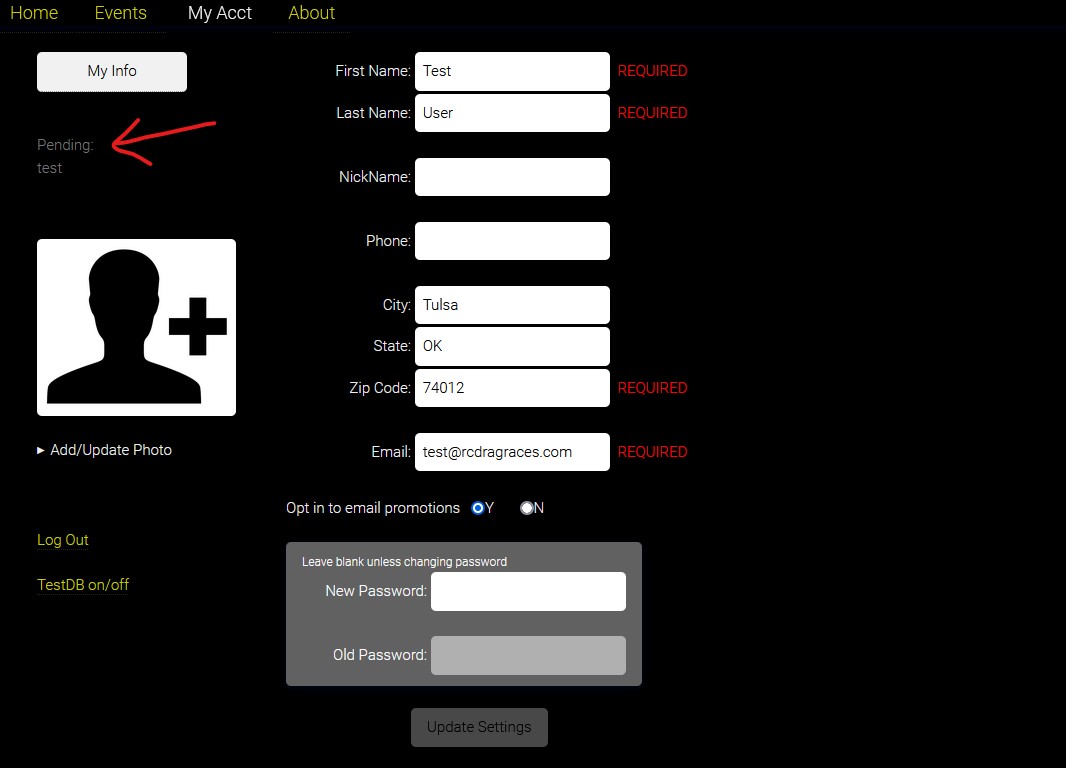Select Y for email promotions opt-in
This screenshot has height=768, width=1066.
point(477,508)
